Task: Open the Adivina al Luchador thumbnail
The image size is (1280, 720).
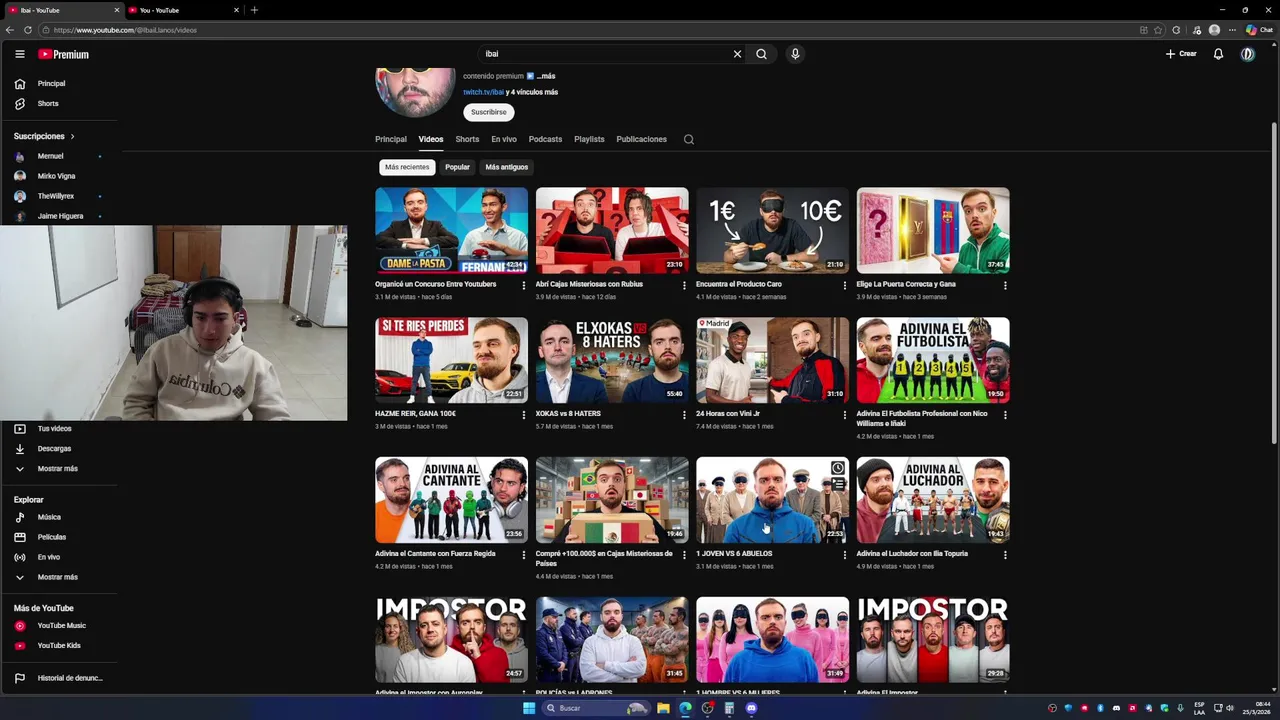Action: tap(933, 499)
